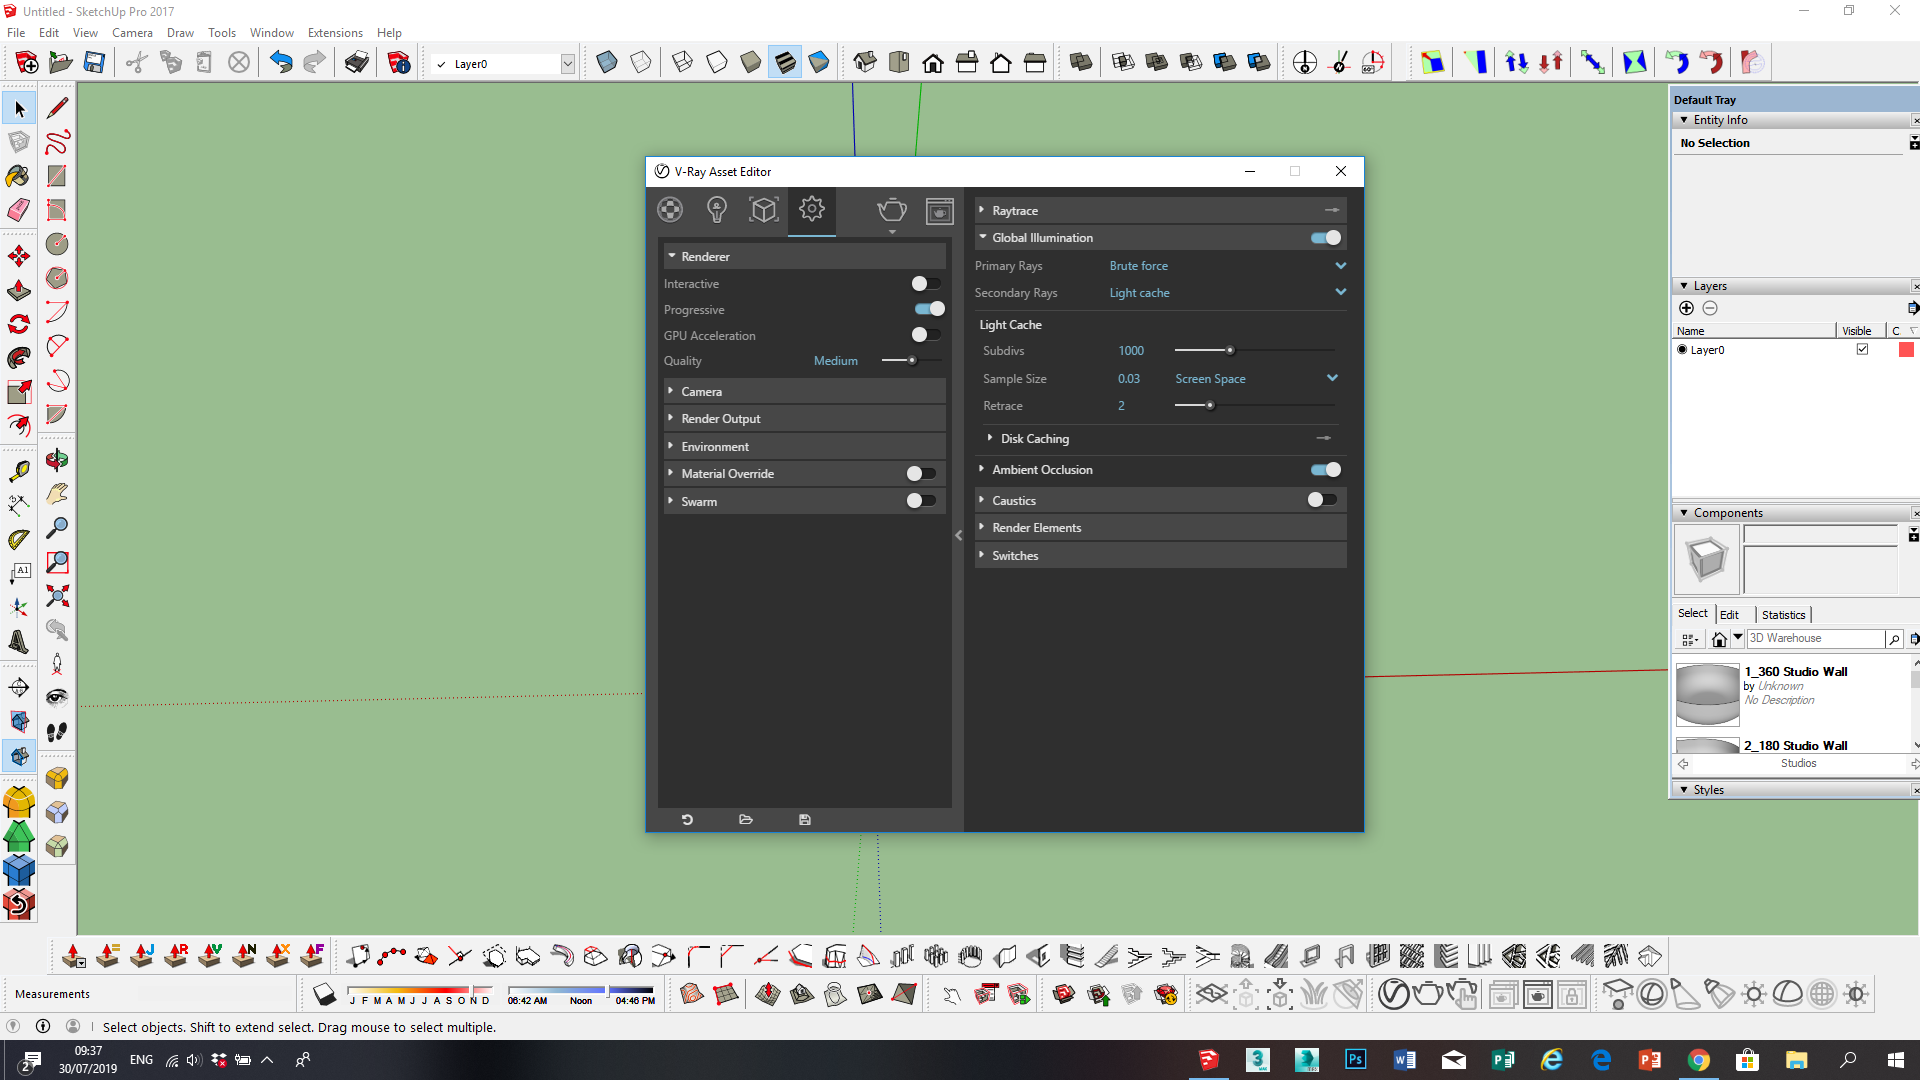Open the Materials tab in Asset Editor
1920x1080 pixels.
click(670, 210)
